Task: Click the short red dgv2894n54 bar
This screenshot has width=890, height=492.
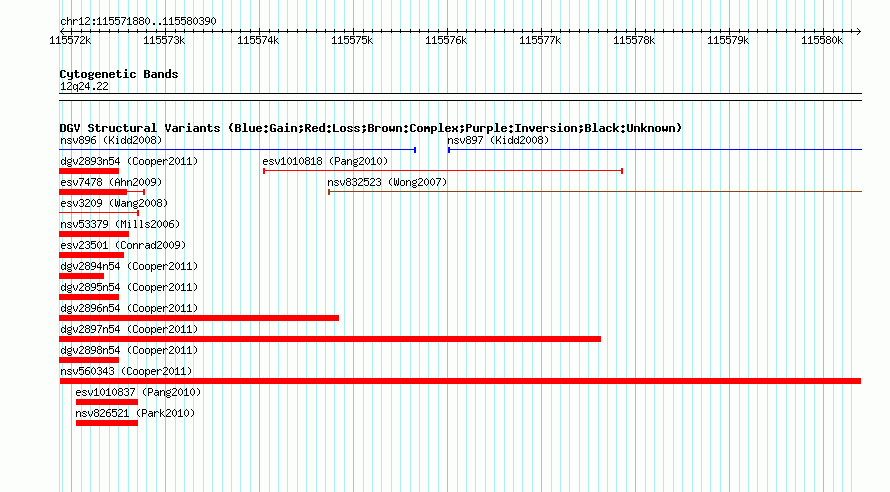Action: pyautogui.click(x=81, y=276)
